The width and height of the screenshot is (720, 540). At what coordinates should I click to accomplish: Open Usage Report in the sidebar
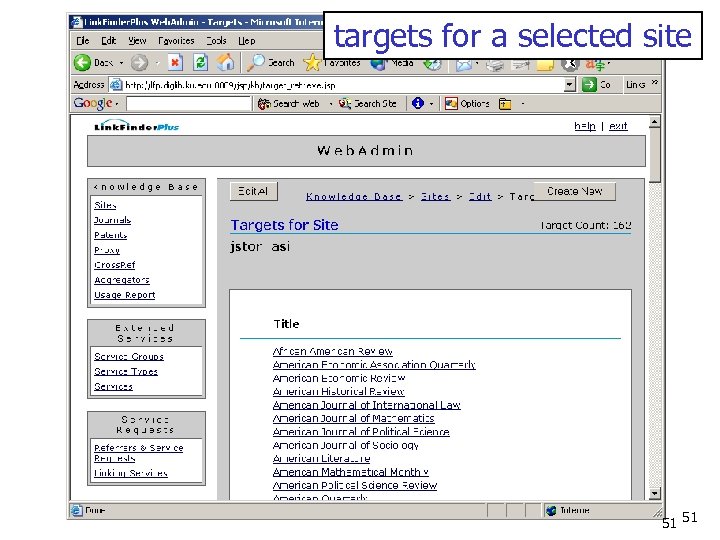click(124, 295)
